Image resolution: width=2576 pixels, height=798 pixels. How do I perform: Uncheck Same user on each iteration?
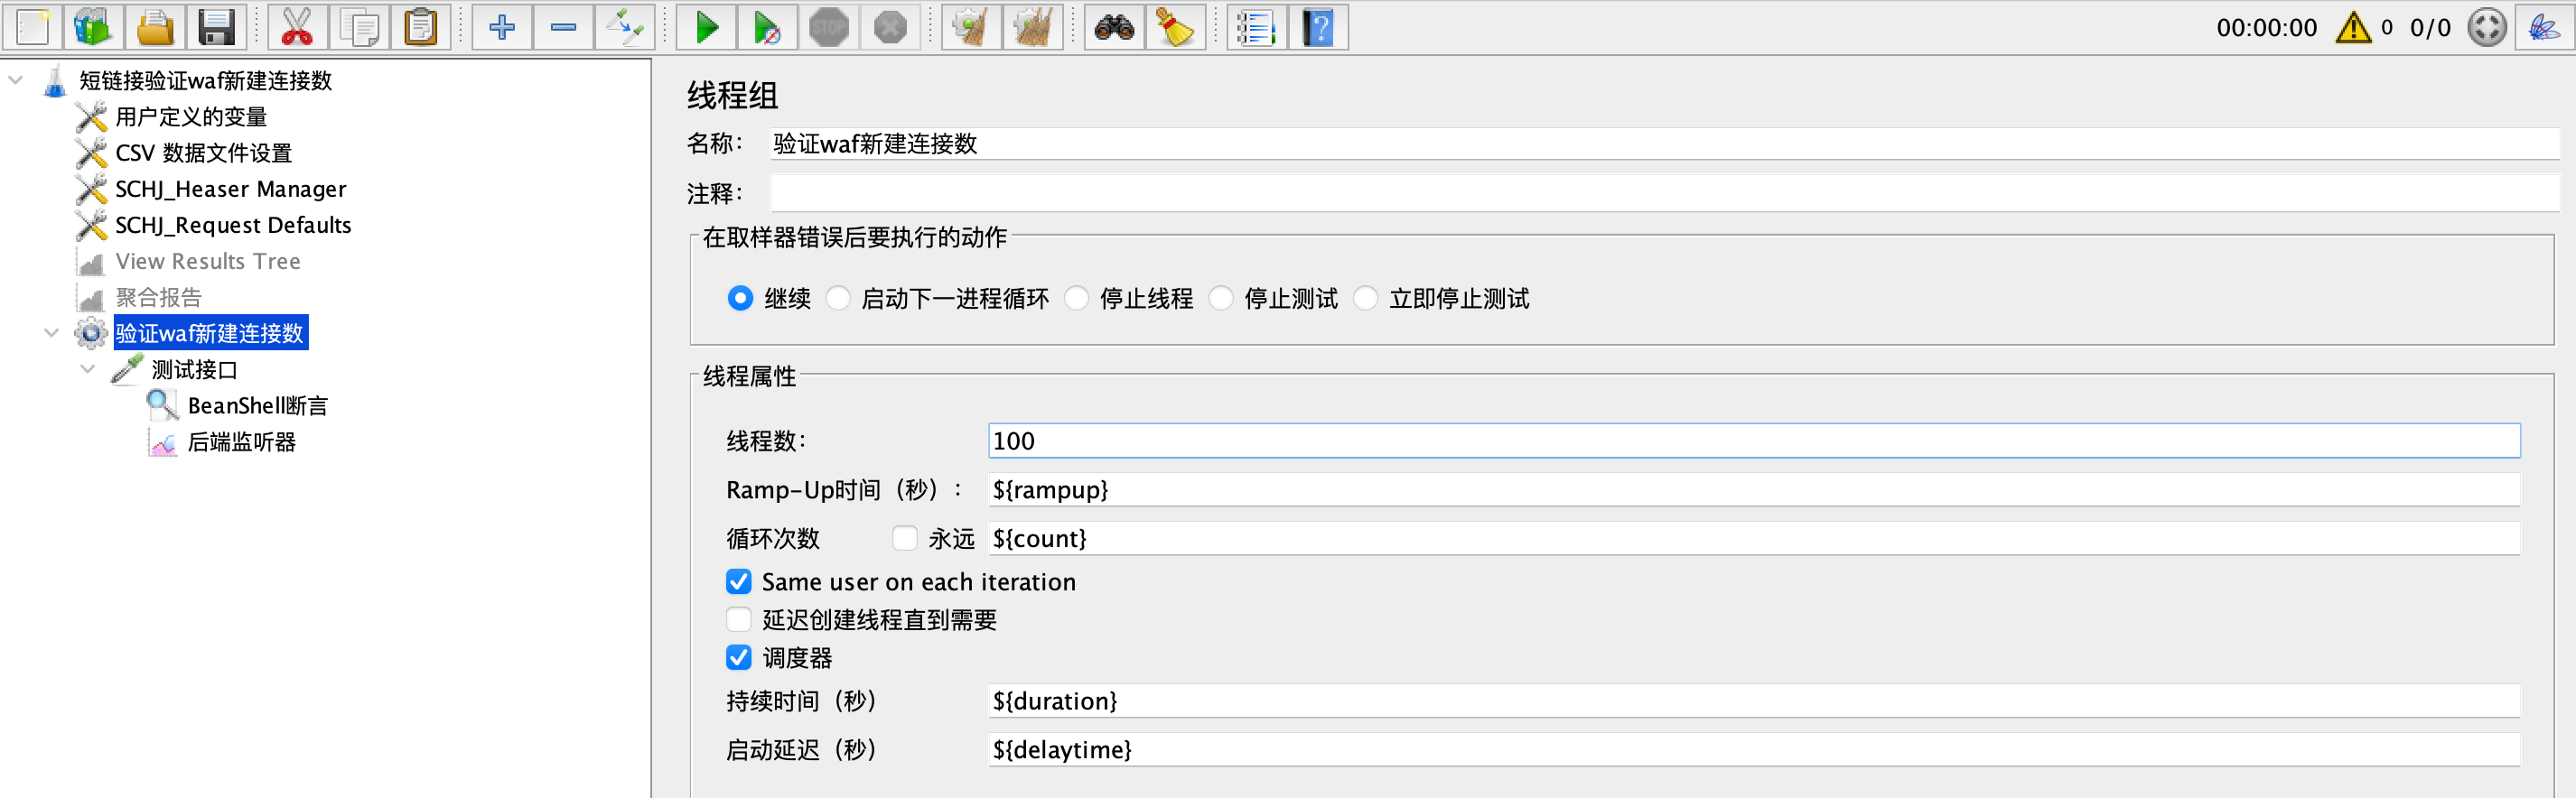click(739, 581)
